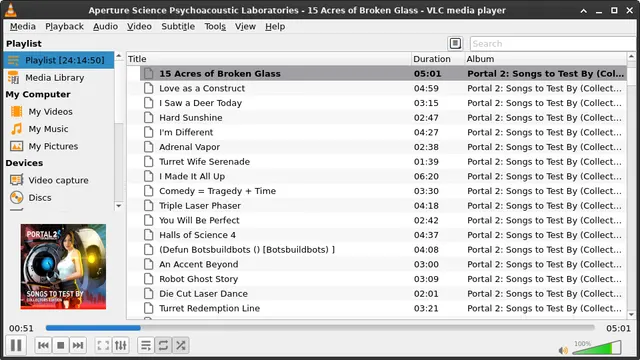
Task: Sort playlist by Title column header
Action: point(269,59)
